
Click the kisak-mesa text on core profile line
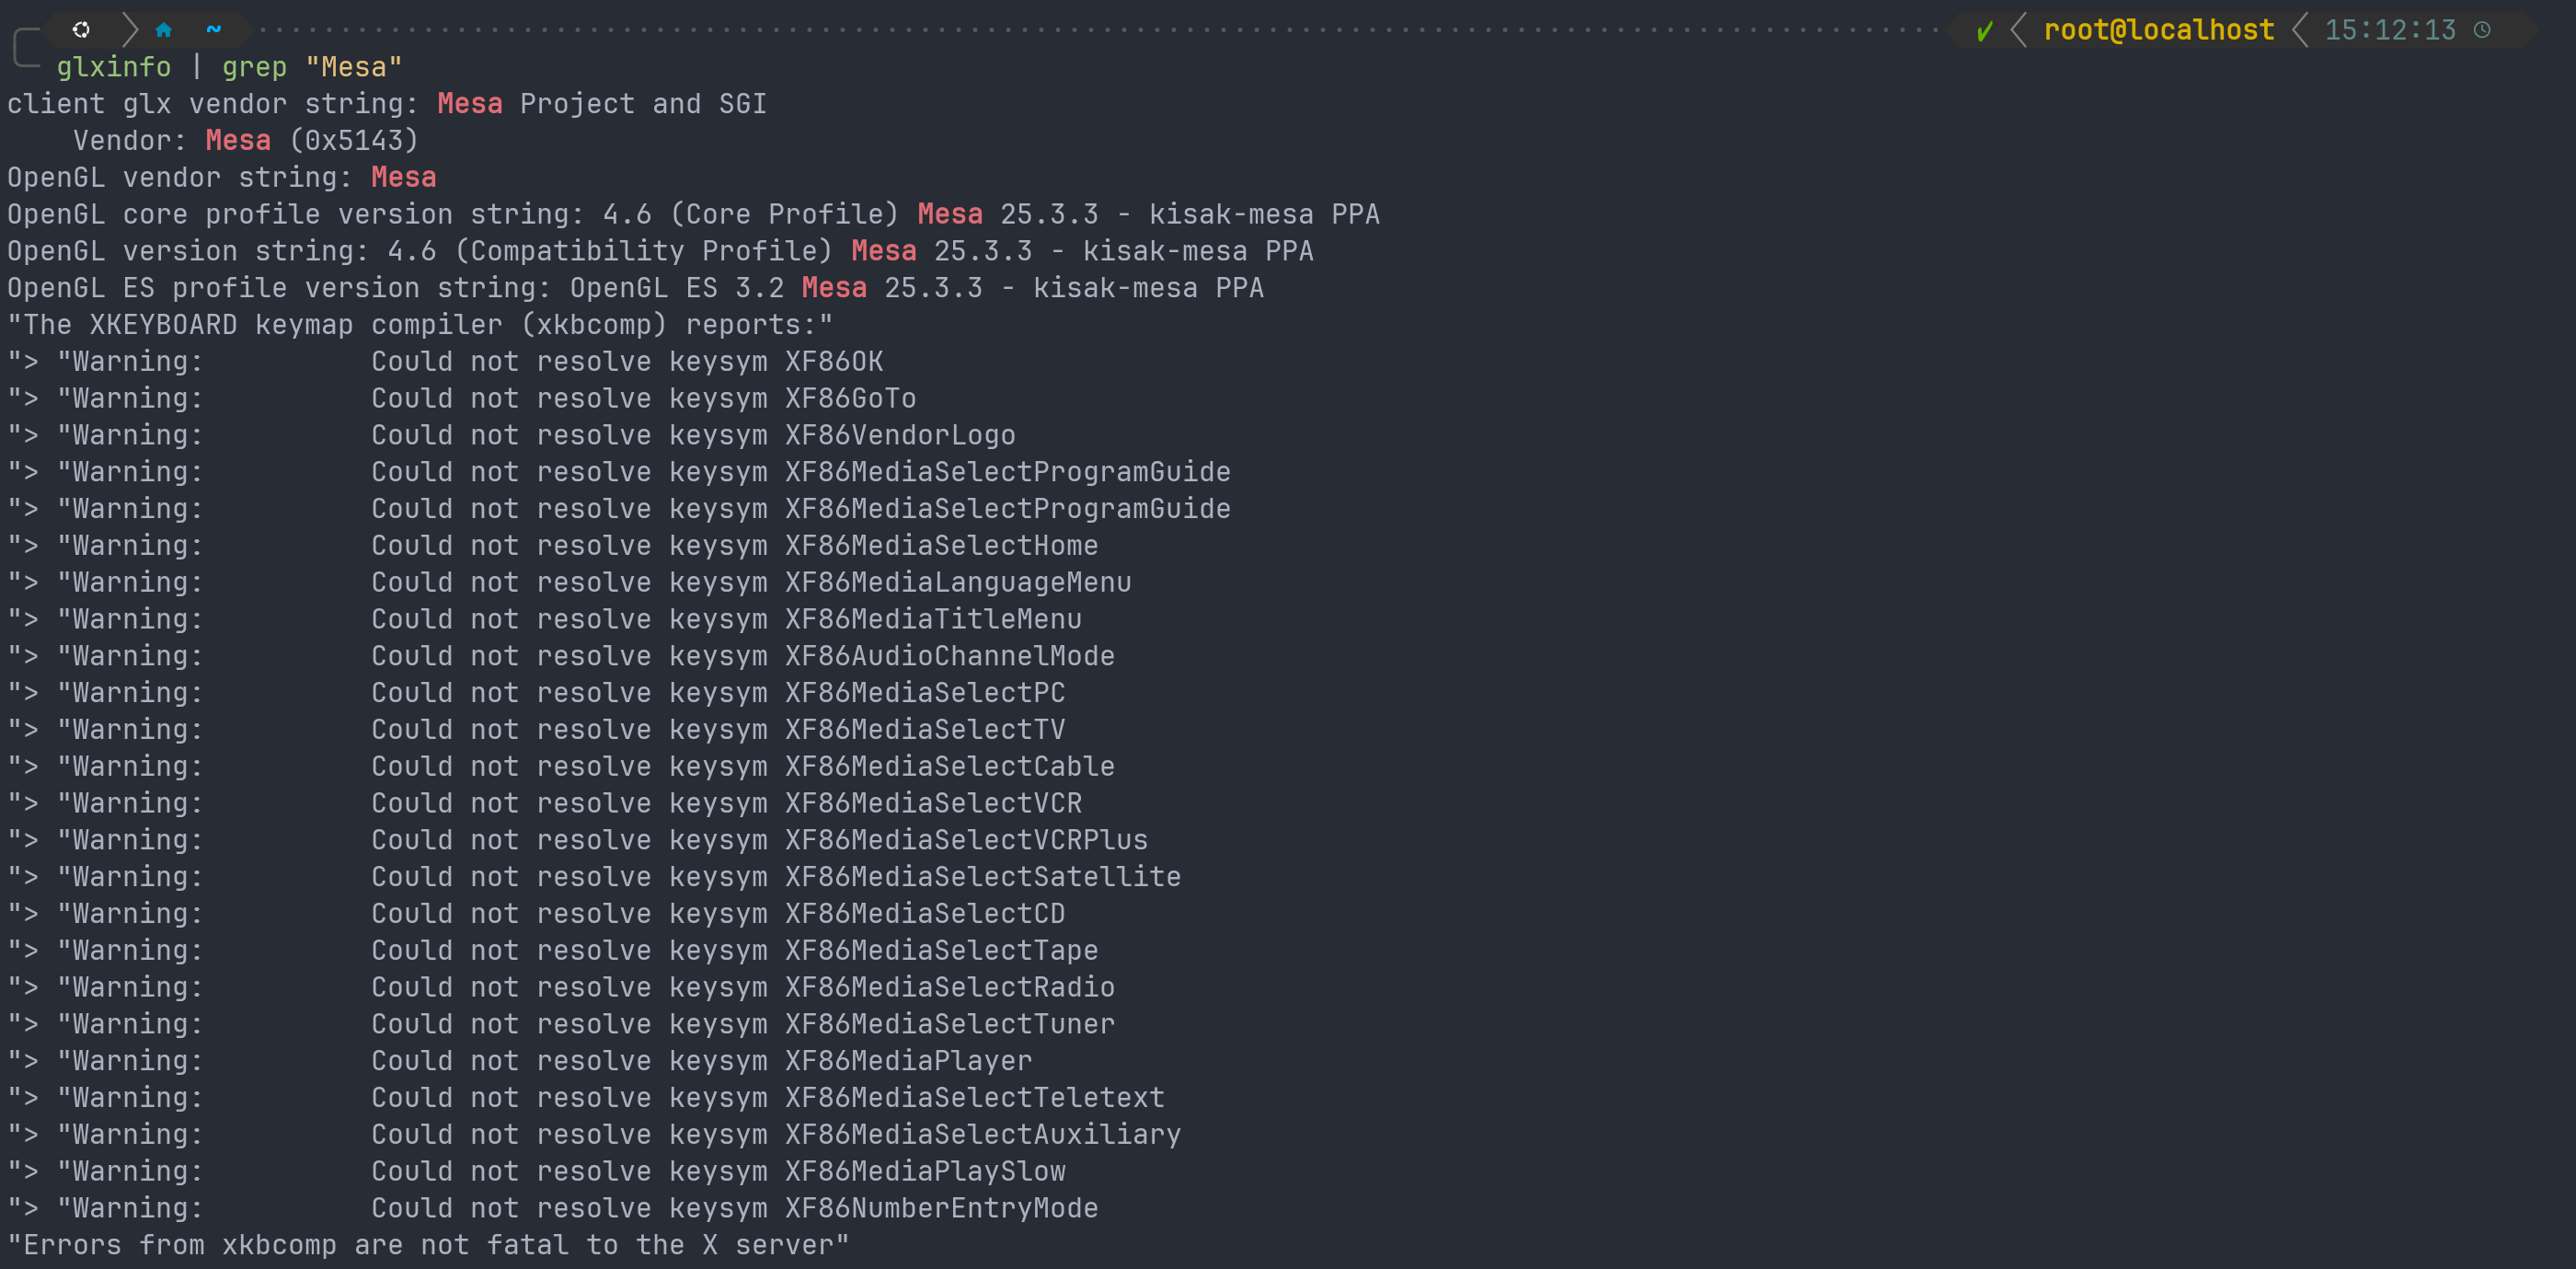pos(1230,214)
